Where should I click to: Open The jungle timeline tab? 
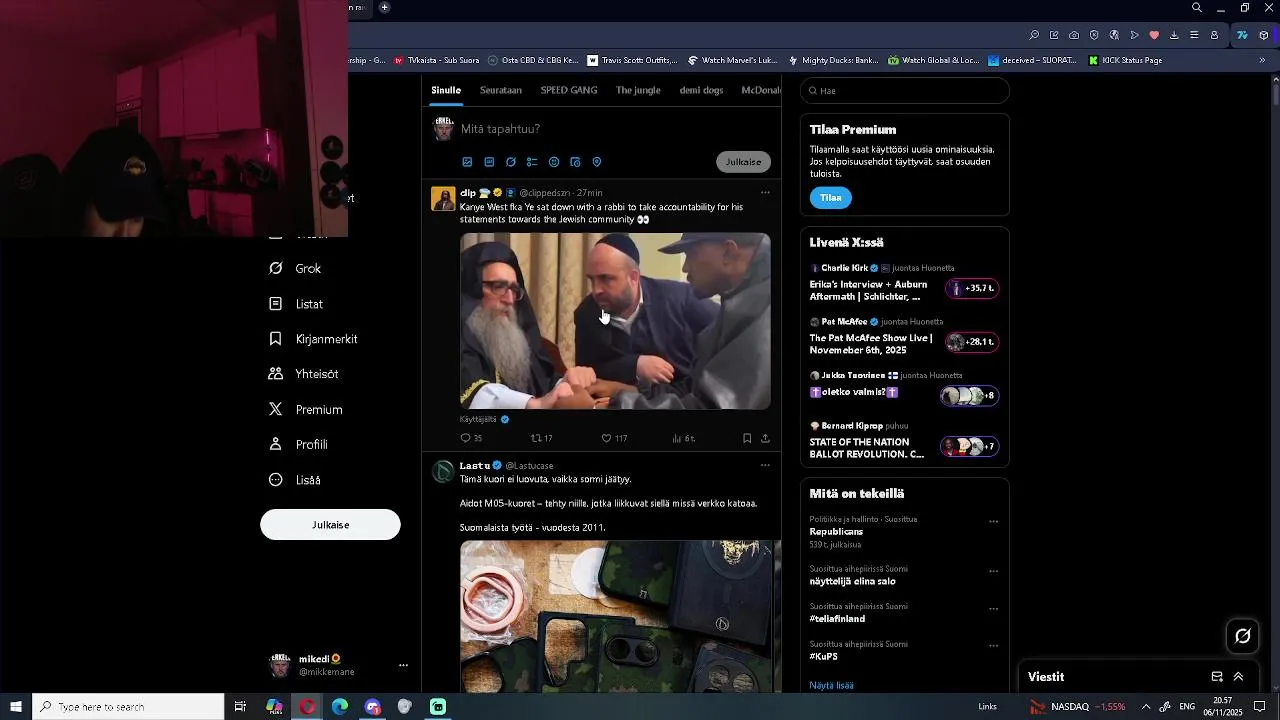[638, 90]
